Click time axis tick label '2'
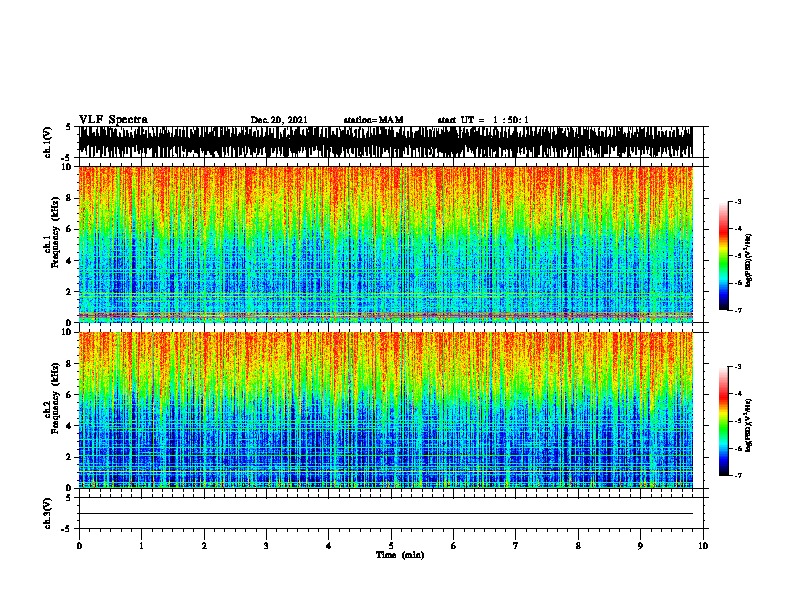 coord(204,546)
